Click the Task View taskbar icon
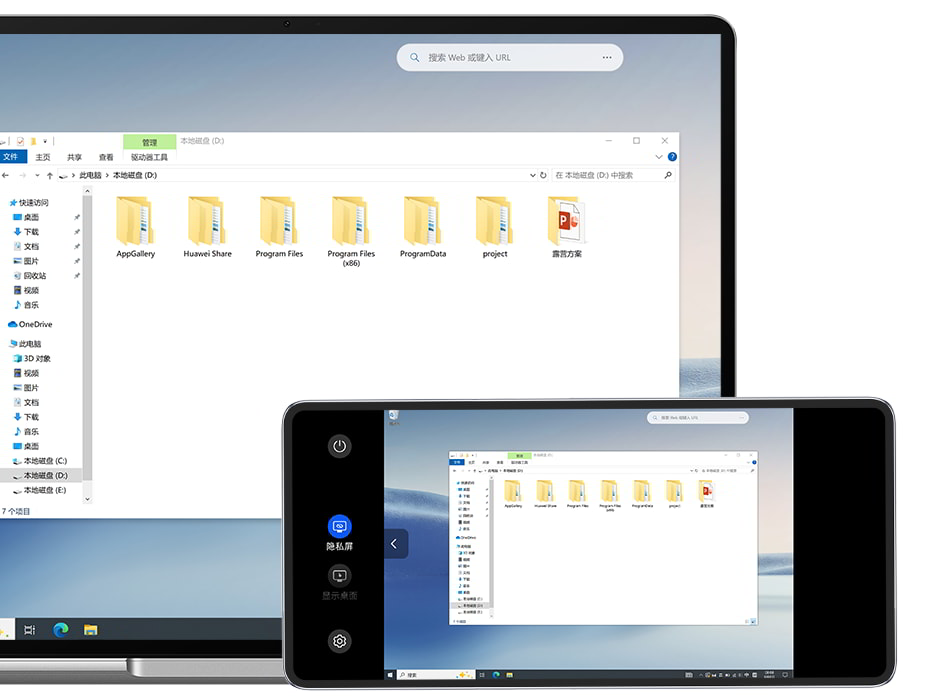The height and width of the screenshot is (700, 930). [30, 630]
